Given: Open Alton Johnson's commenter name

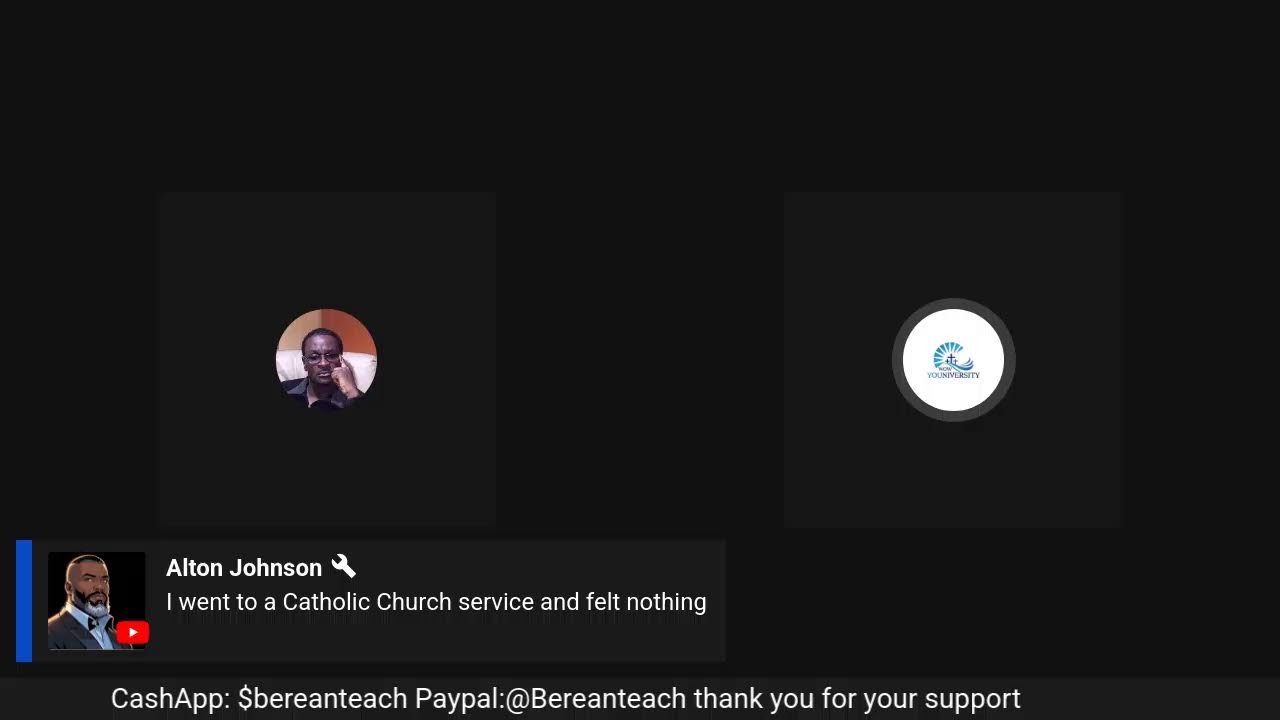Looking at the screenshot, I should click(x=244, y=568).
